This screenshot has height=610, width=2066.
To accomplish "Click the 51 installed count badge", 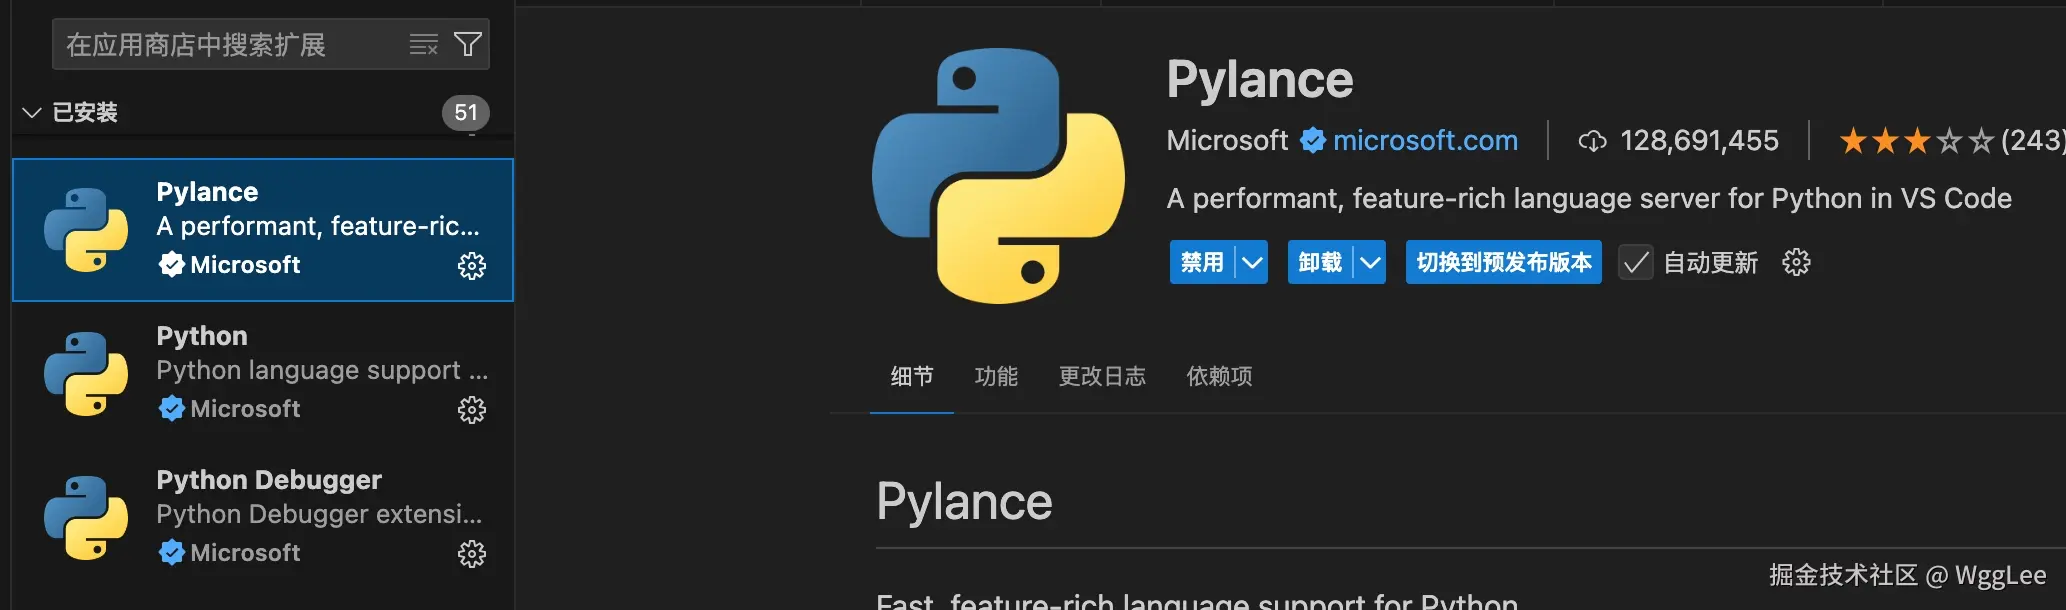I will point(466,112).
